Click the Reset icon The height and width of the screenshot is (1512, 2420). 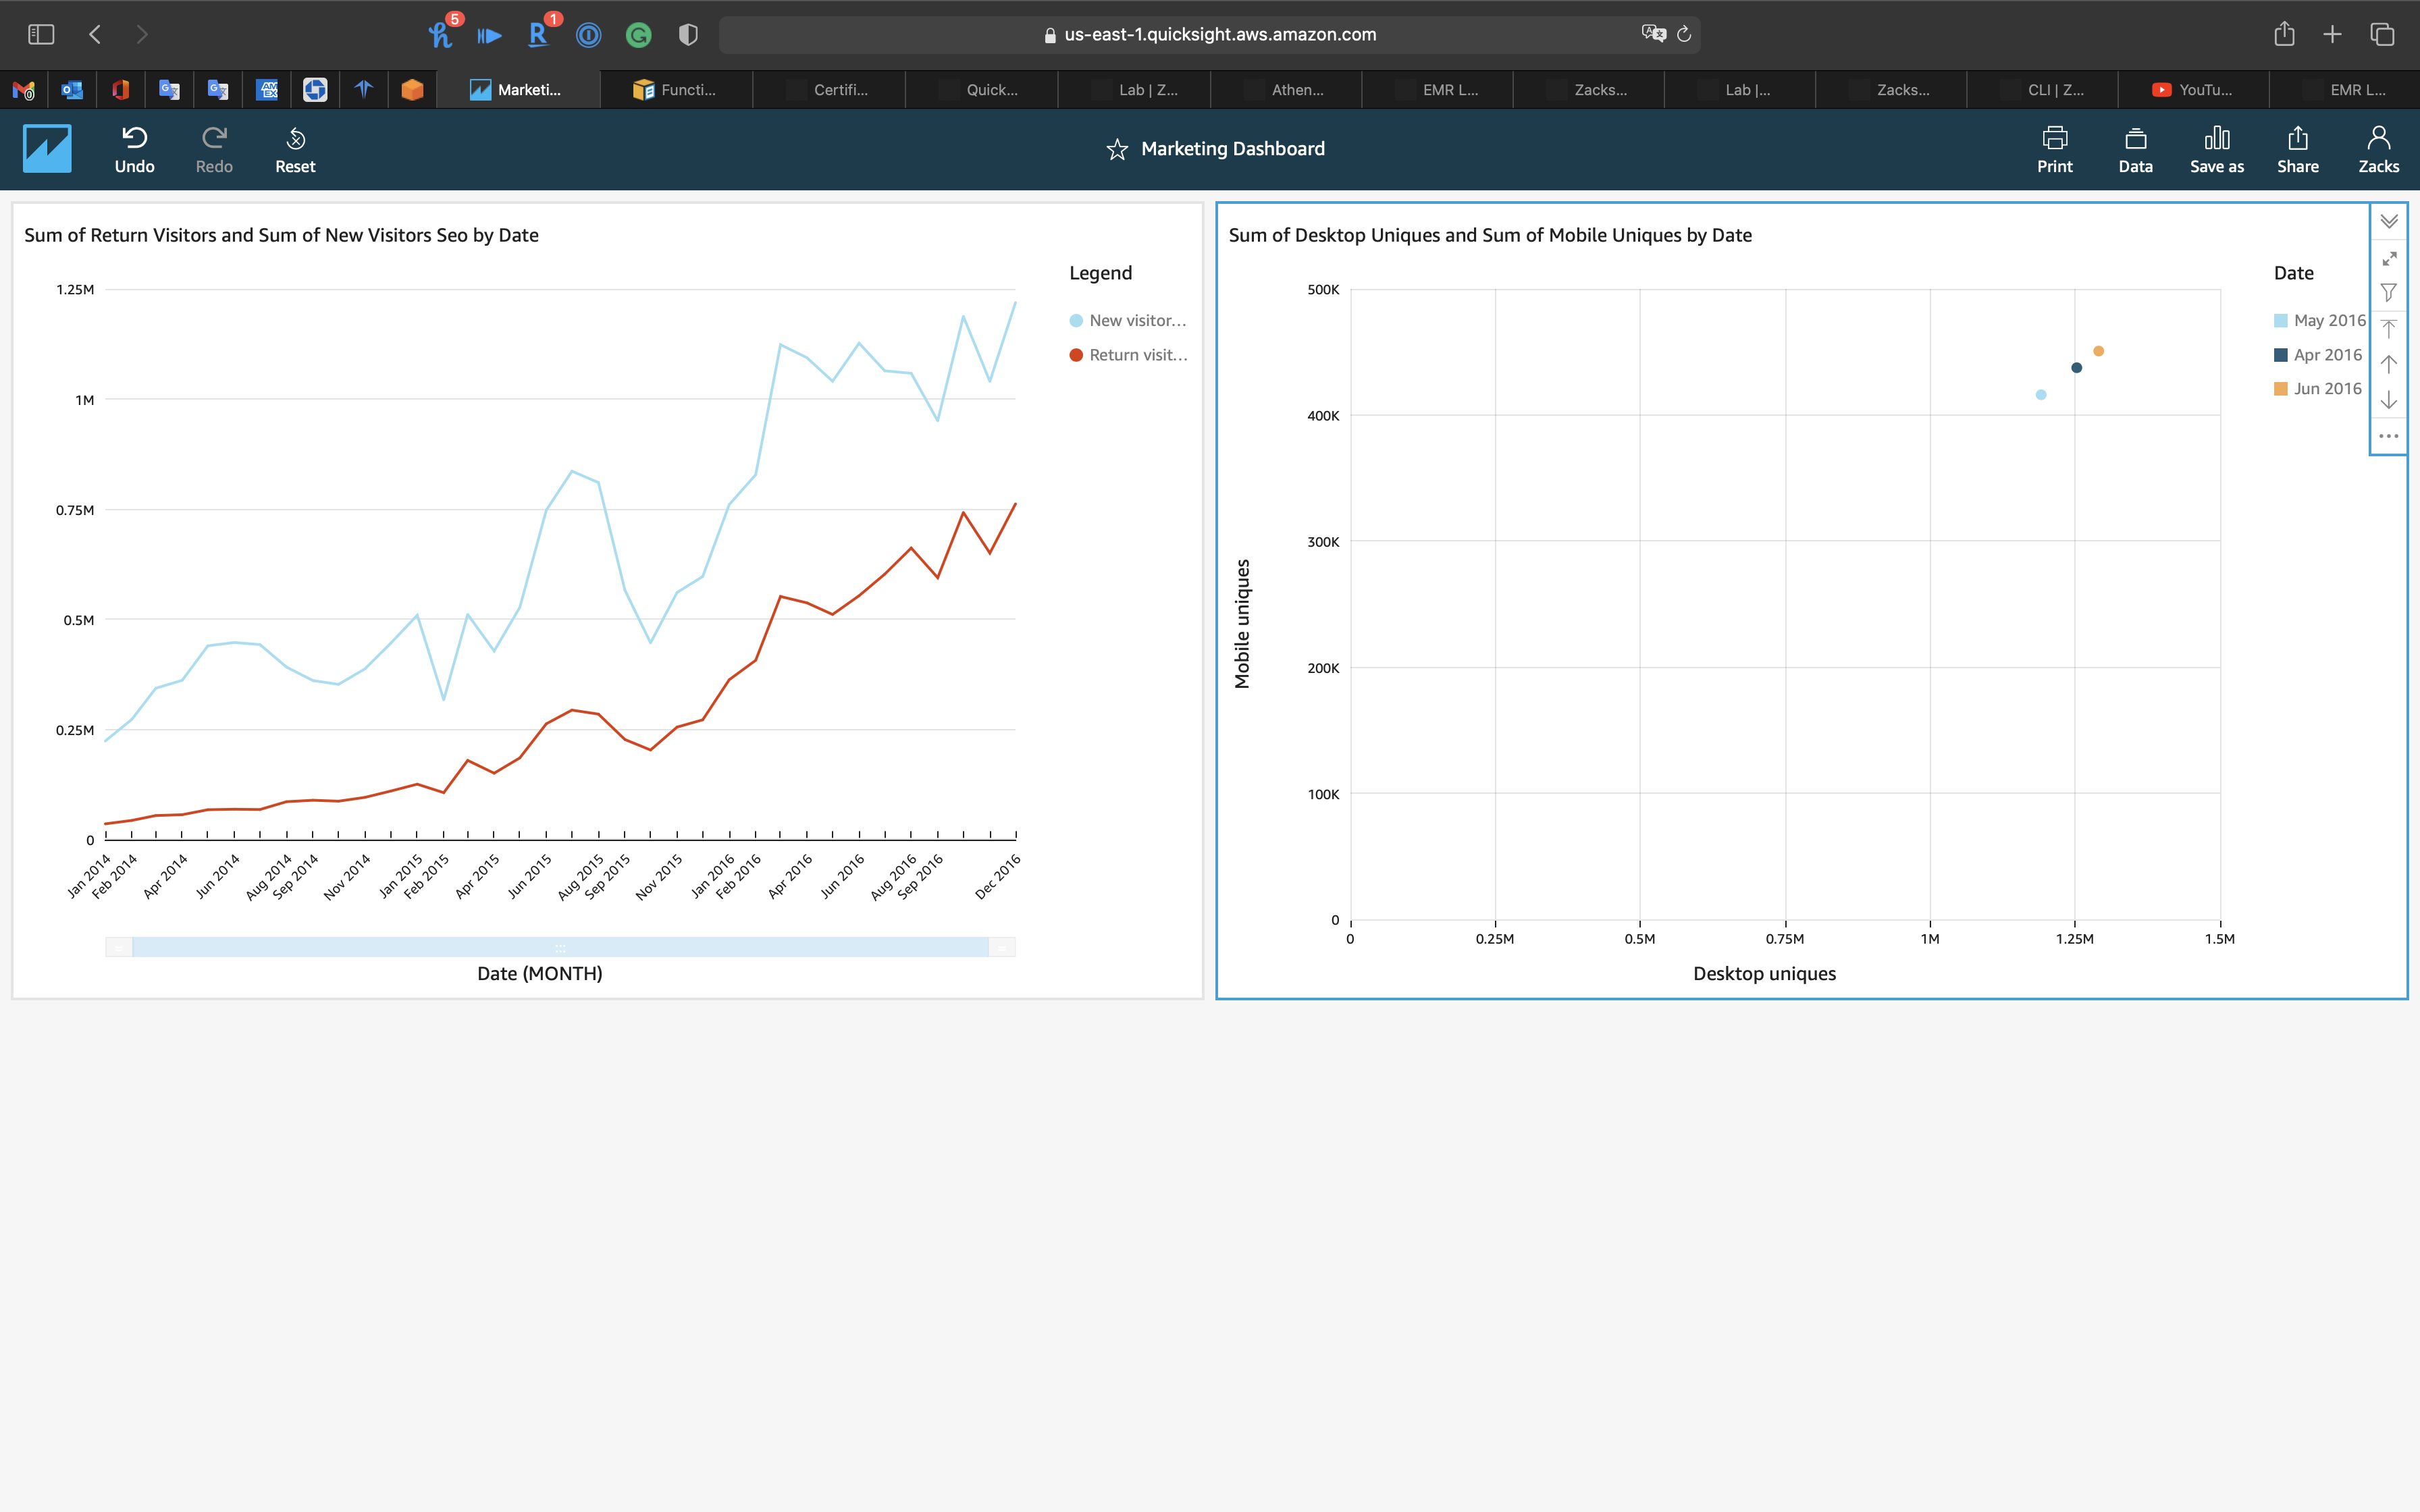(295, 138)
